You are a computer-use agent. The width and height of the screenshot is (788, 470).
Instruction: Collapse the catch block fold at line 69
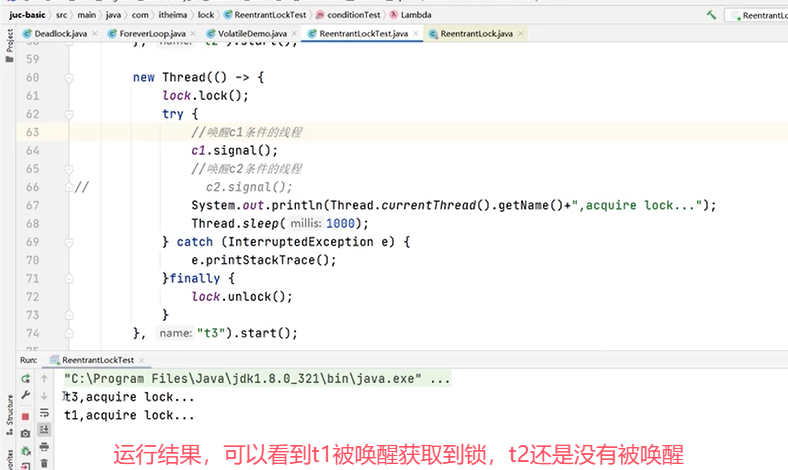click(69, 242)
